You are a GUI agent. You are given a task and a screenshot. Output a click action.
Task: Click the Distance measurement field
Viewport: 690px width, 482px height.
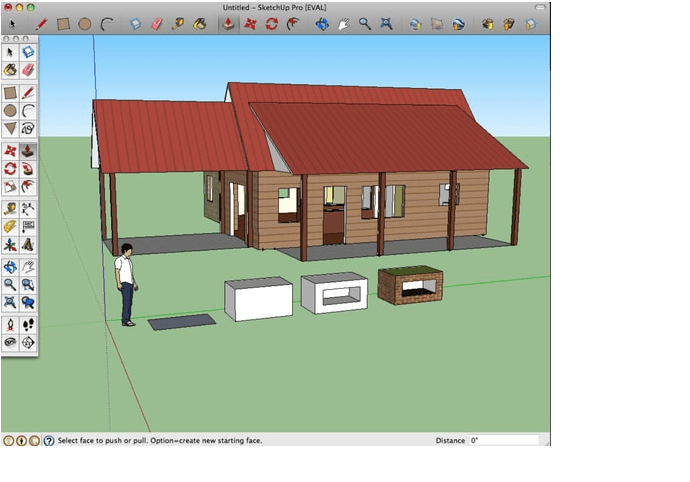pos(504,440)
